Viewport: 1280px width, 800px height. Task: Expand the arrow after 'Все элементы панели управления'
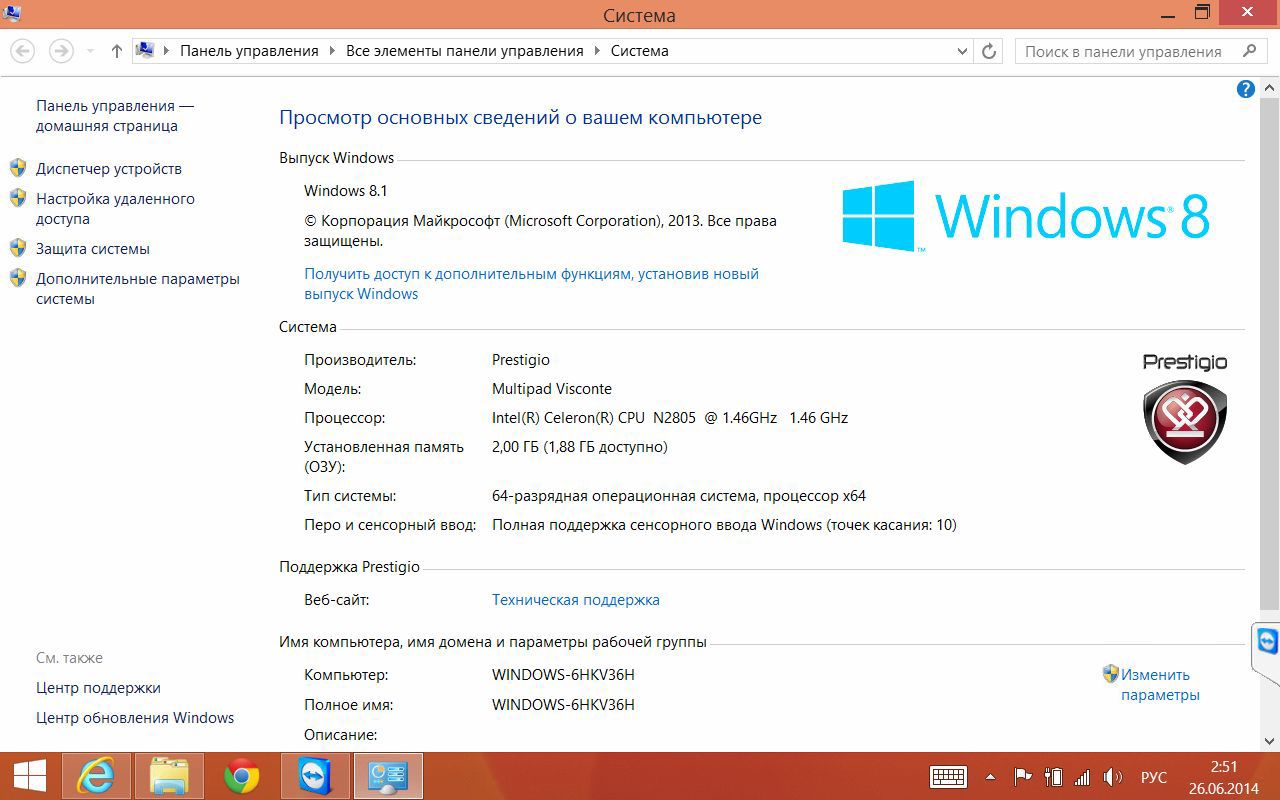(598, 51)
